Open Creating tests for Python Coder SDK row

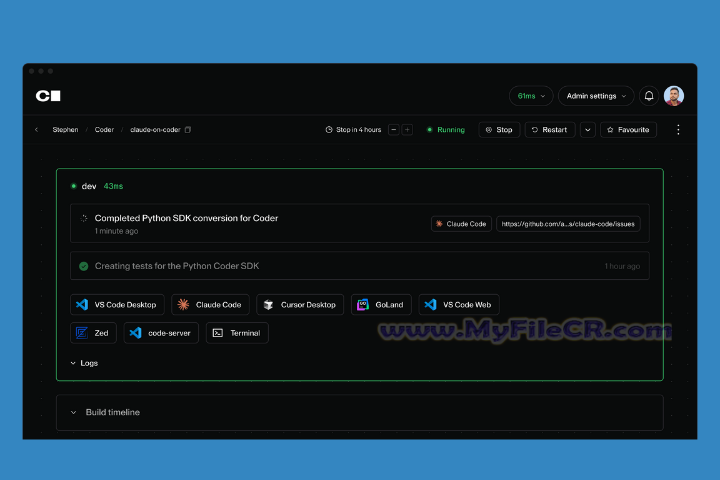pos(360,266)
